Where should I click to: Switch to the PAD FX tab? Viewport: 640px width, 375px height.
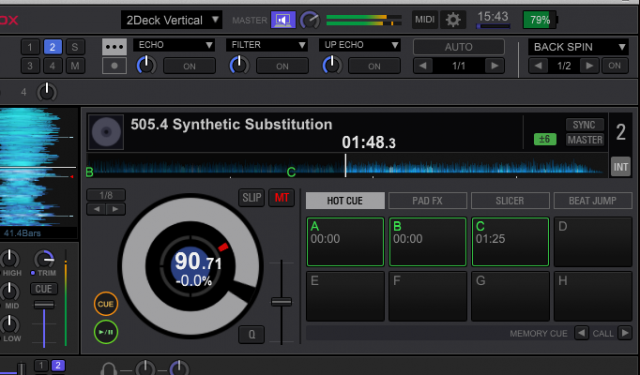point(427,200)
